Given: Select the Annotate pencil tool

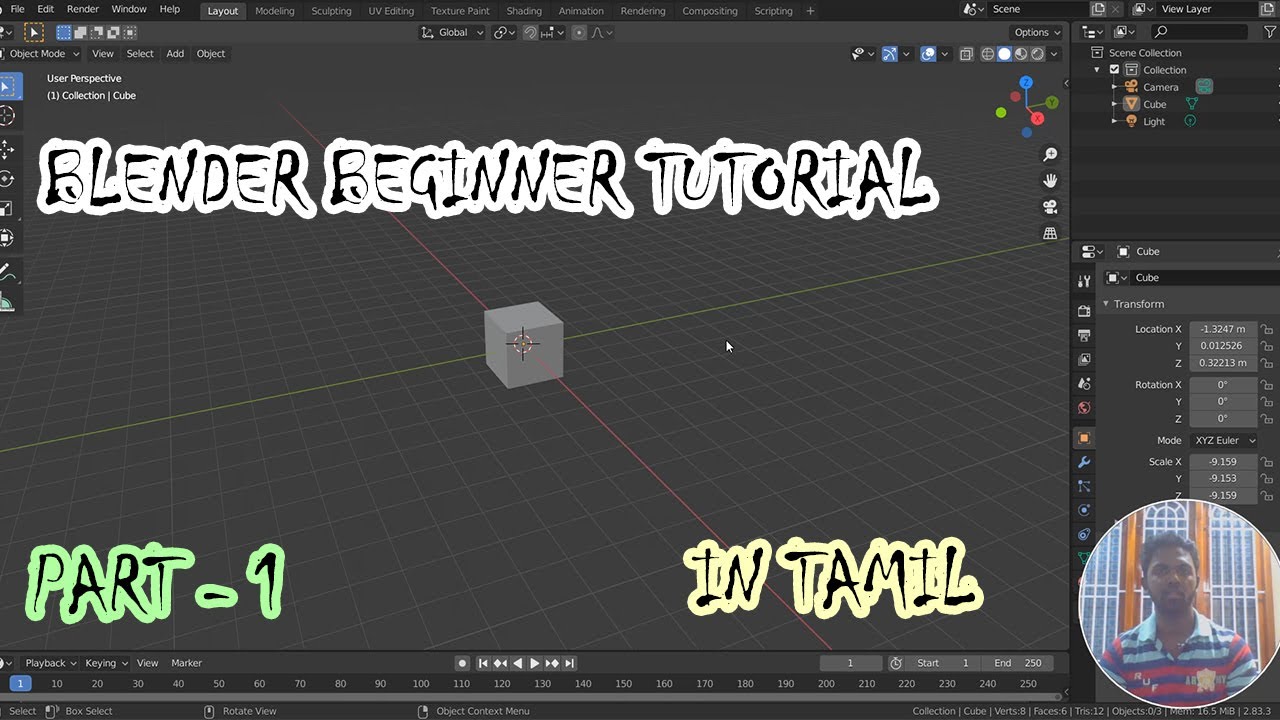Looking at the screenshot, I should pyautogui.click(x=7, y=273).
